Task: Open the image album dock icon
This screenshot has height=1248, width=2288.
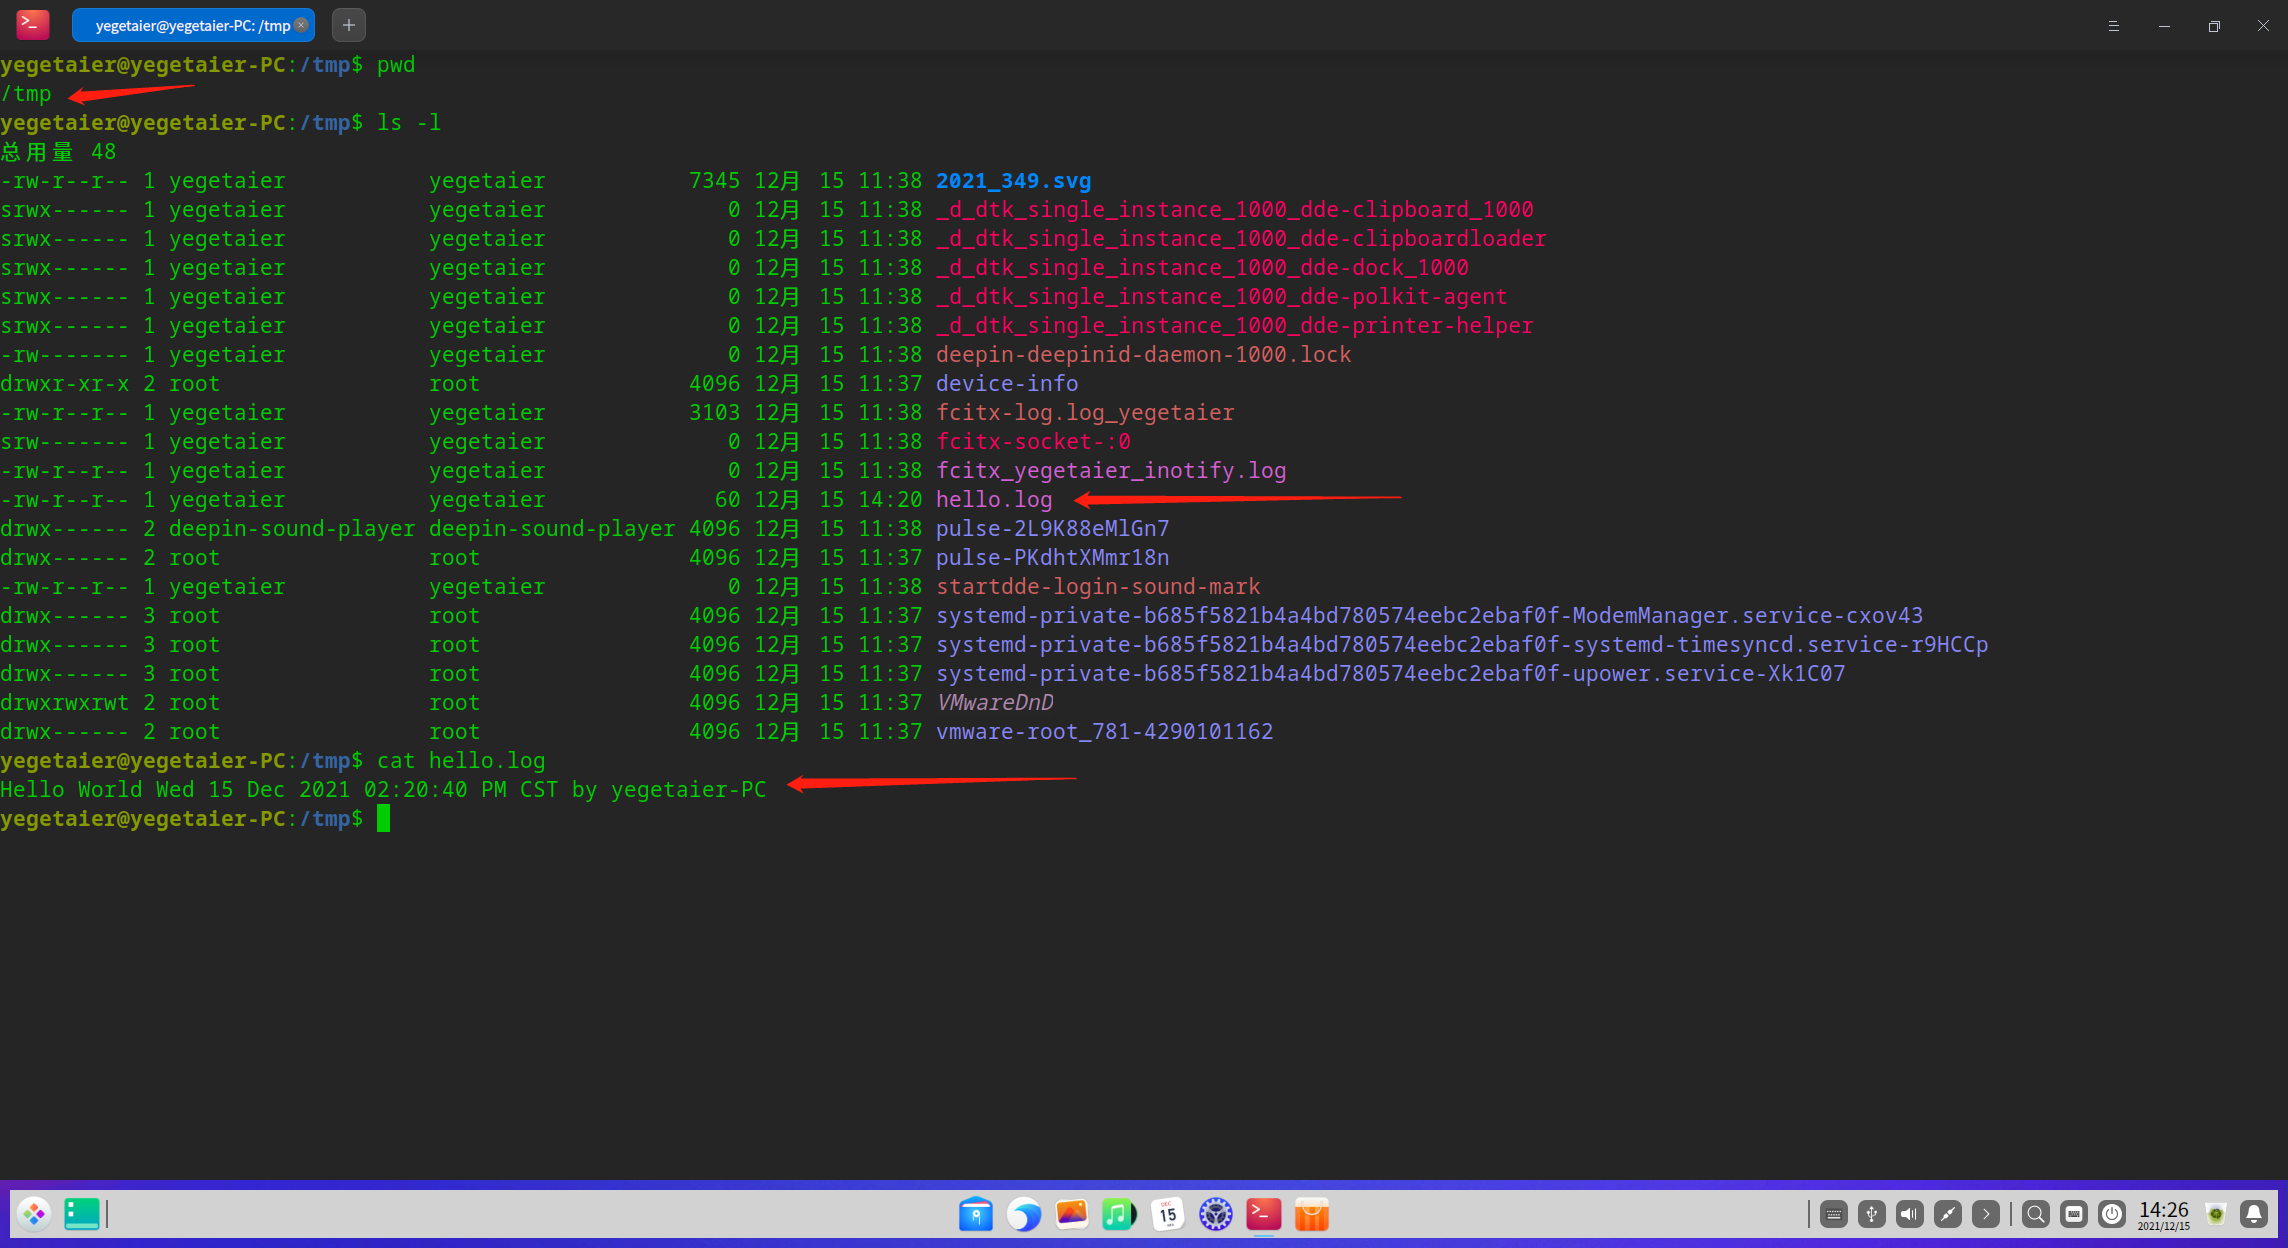Action: [1071, 1214]
